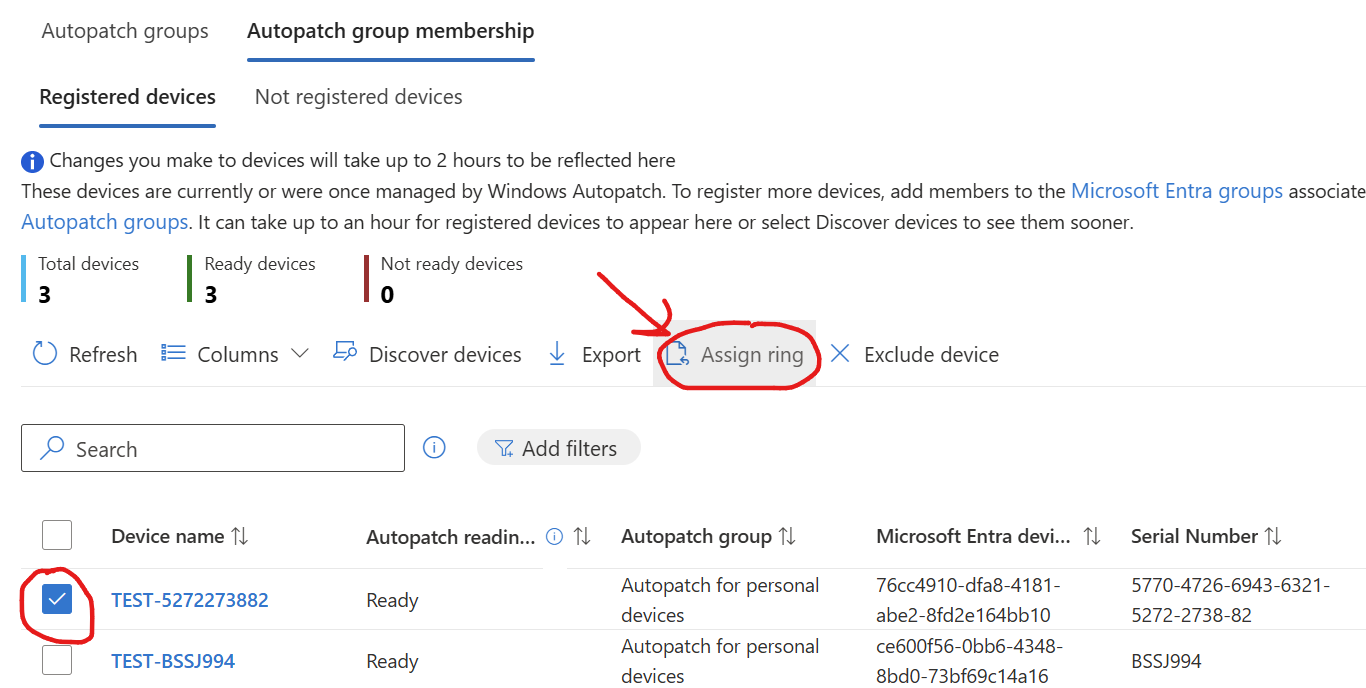This screenshot has width=1366, height=688.
Task: Sort by Autopatch readiness arrows icon
Action: 582,536
